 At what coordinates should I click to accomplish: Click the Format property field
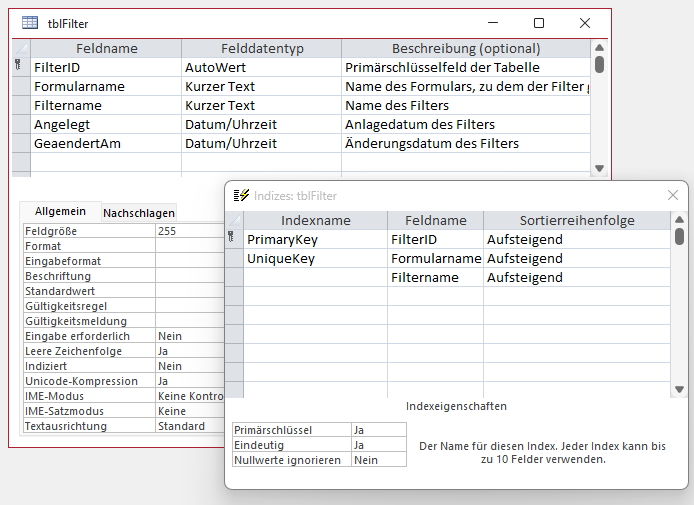(190, 246)
